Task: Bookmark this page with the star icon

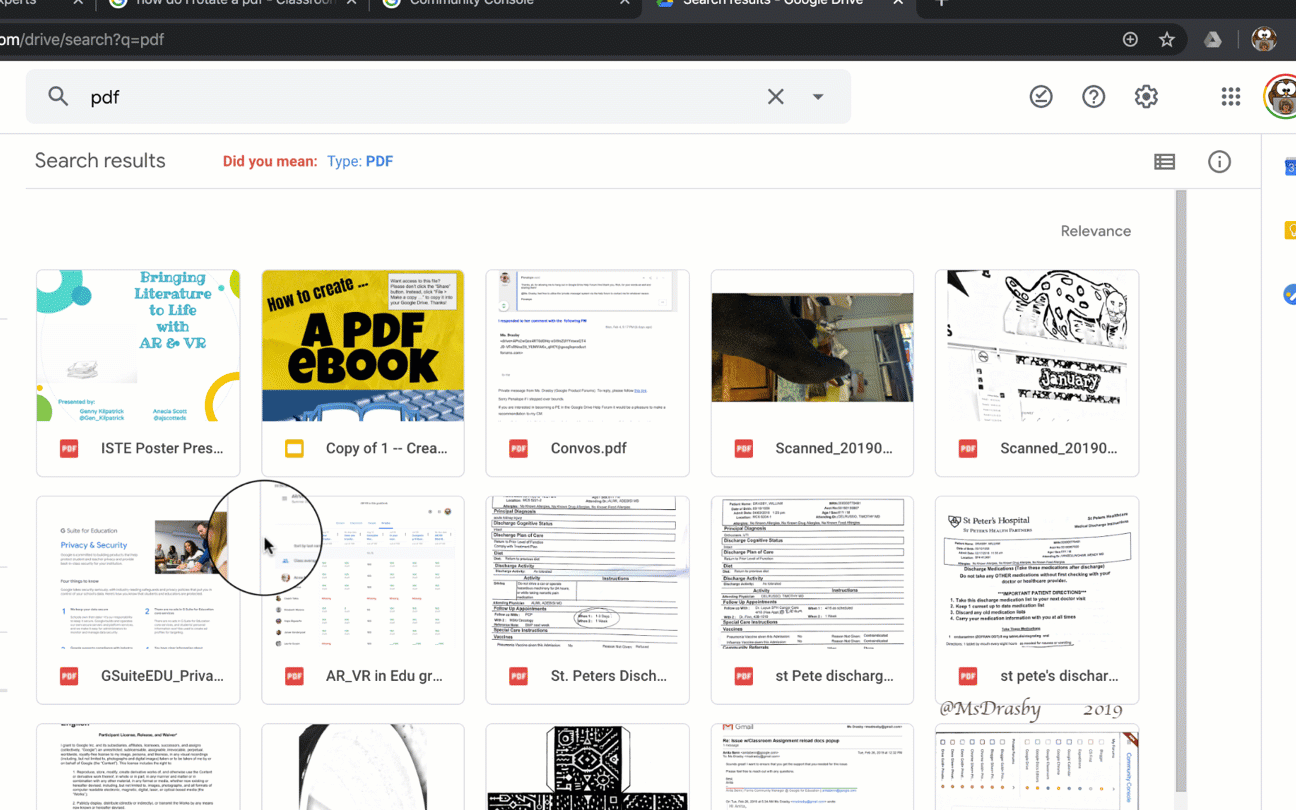Action: point(1167,39)
